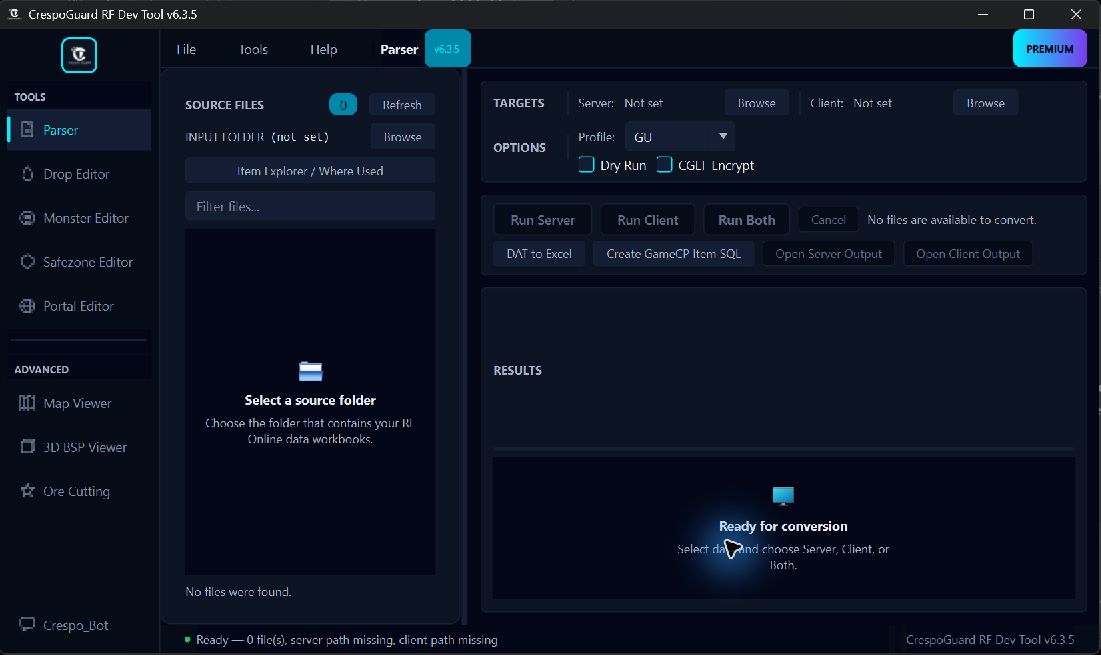This screenshot has height=655, width=1101.
Task: Click the Run Server button
Action: coord(542,220)
